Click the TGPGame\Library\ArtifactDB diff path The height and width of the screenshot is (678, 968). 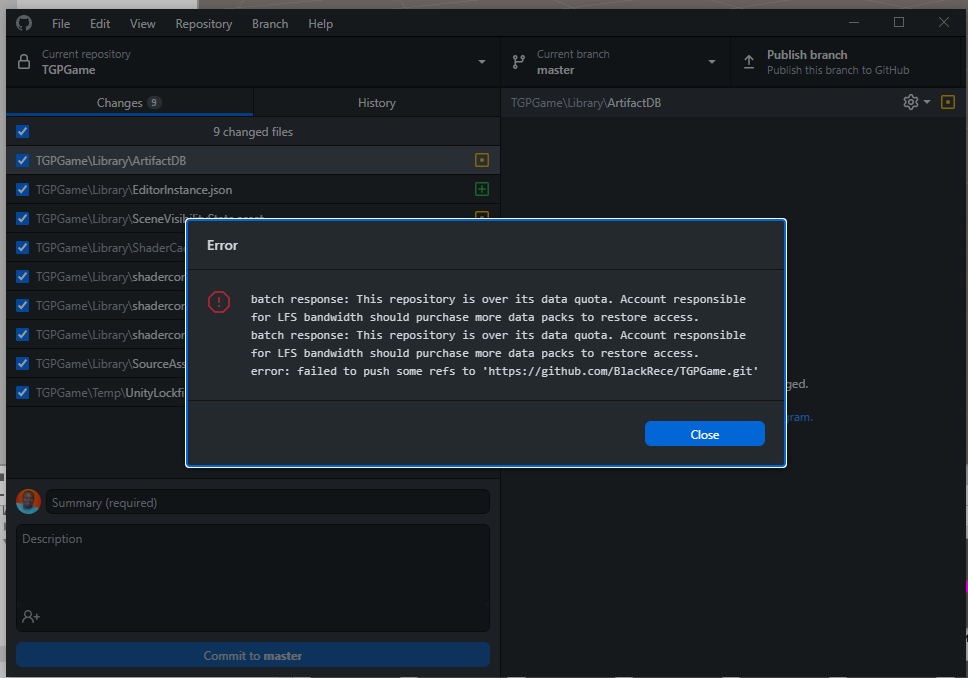[586, 103]
